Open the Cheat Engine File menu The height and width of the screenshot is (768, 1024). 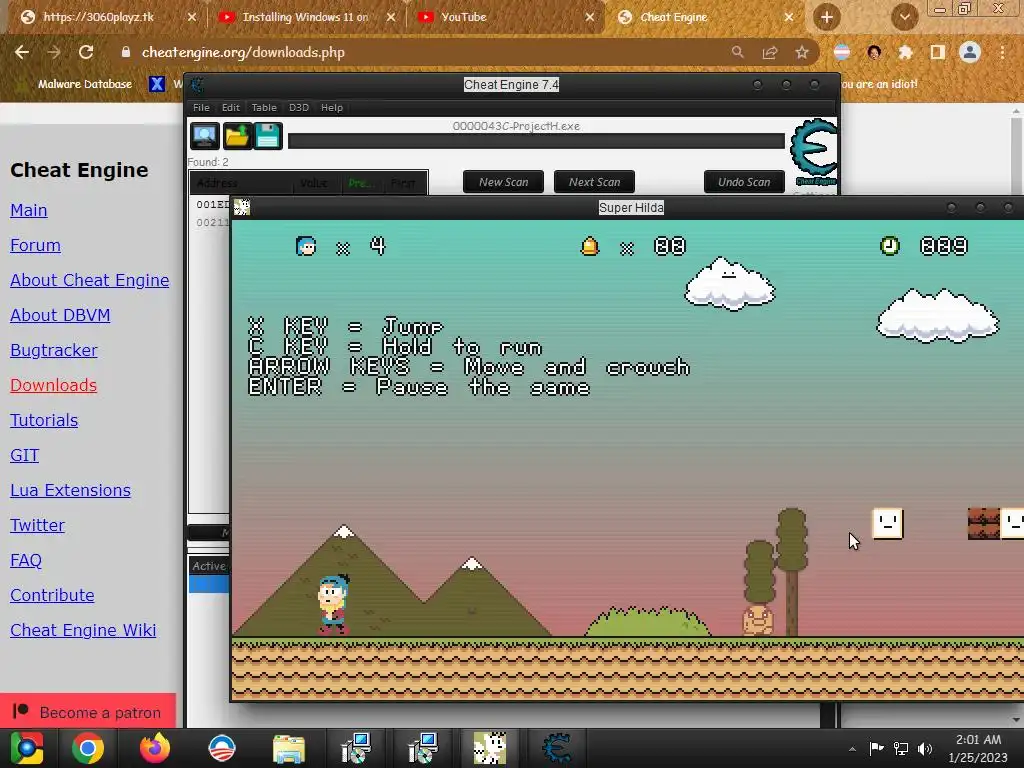point(201,108)
